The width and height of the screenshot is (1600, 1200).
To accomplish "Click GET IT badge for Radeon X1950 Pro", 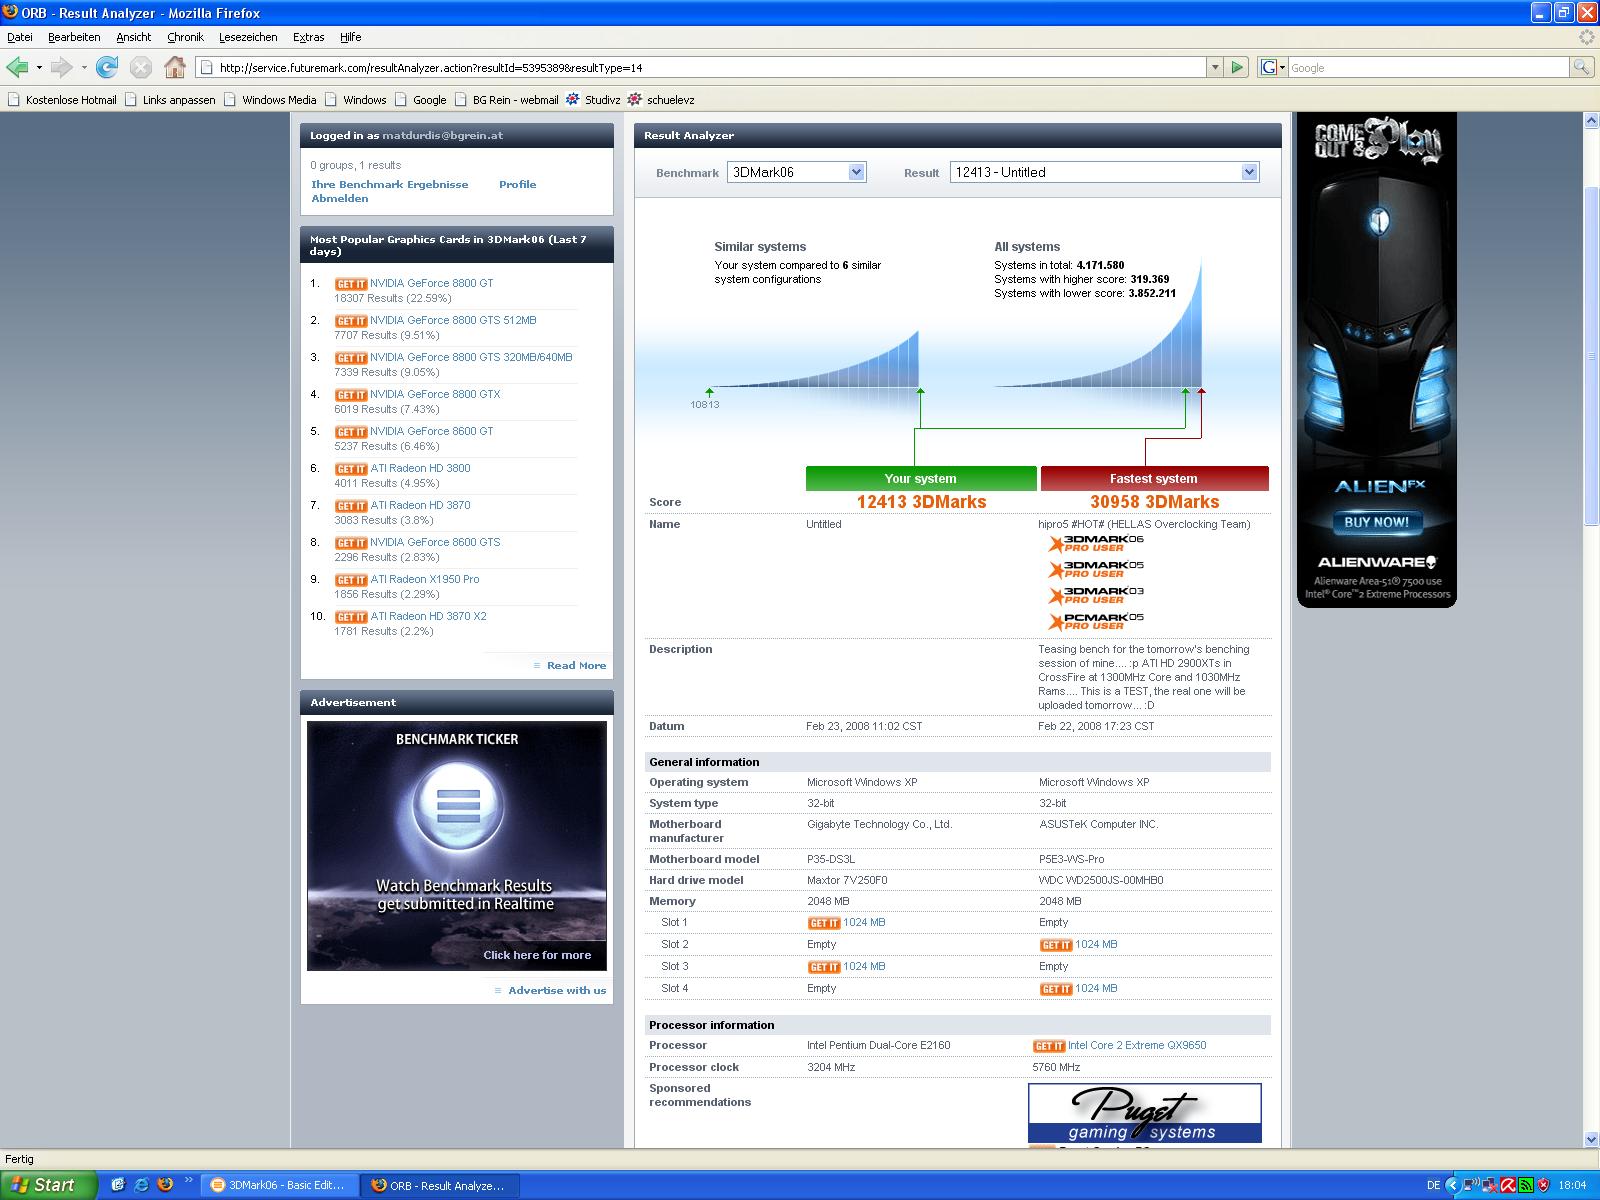I will click(351, 580).
